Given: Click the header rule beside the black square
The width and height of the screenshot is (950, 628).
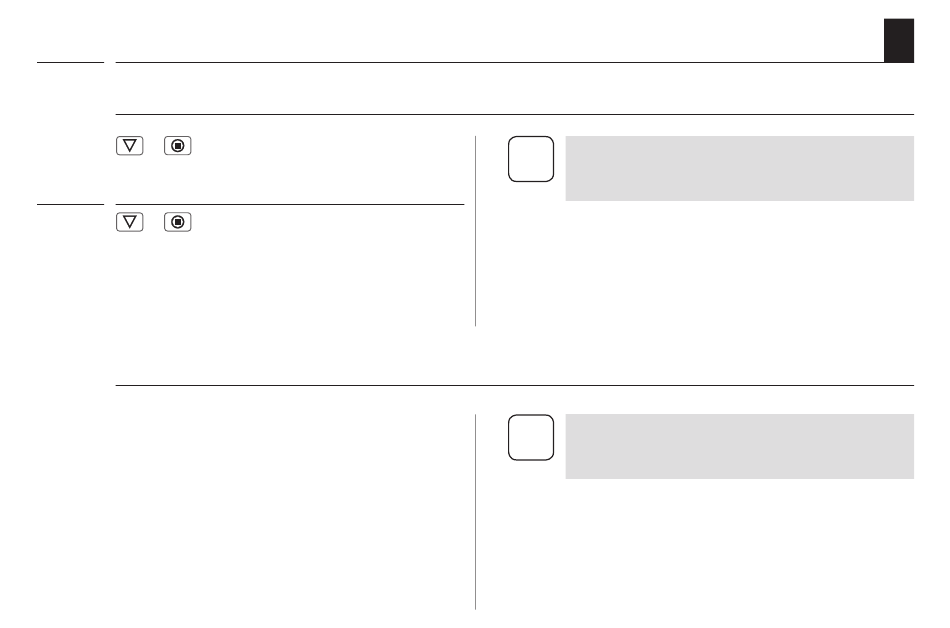Looking at the screenshot, I should click(500, 62).
